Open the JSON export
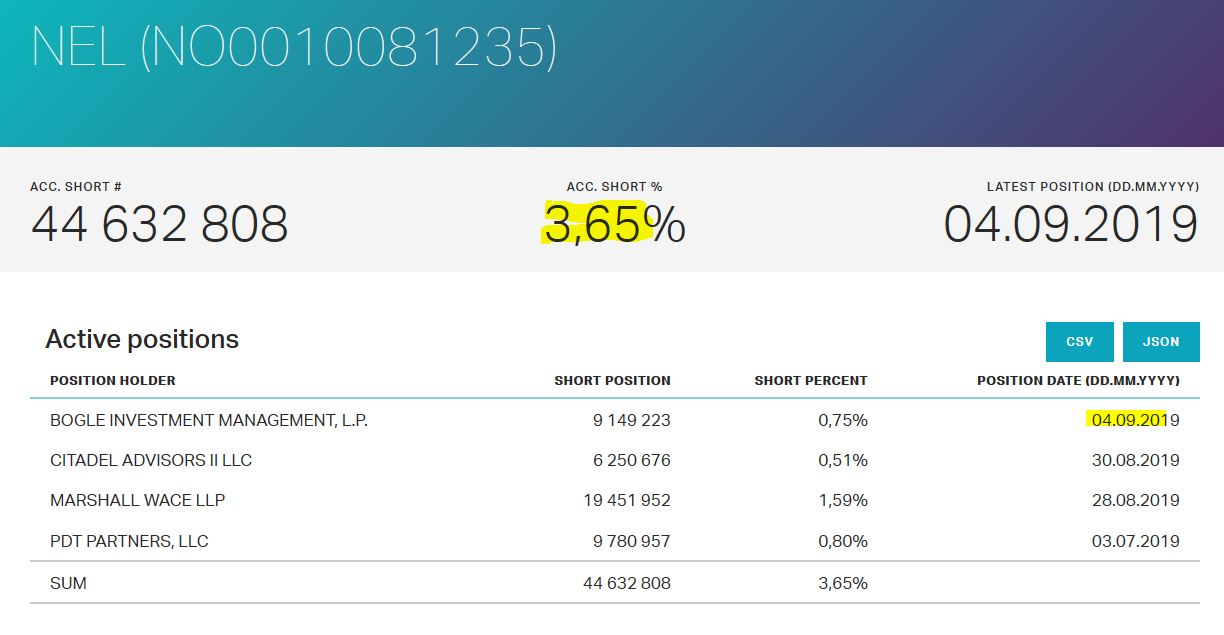Viewport: 1224px width, 635px height. coord(1161,342)
